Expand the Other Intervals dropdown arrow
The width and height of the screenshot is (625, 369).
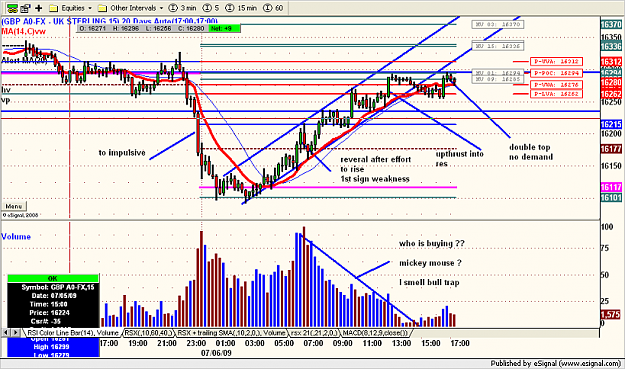(161, 8)
